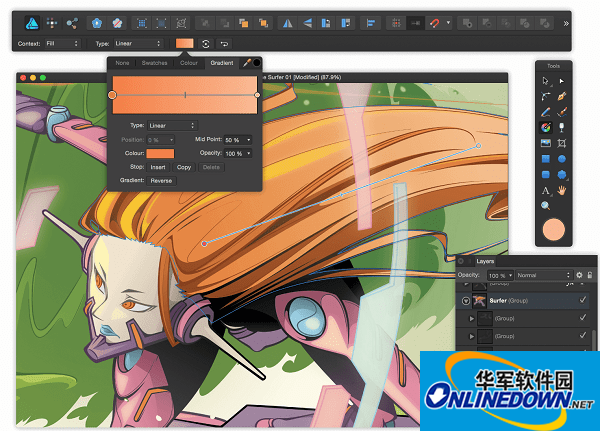
Task: Click the peach fill colour circle in Tools
Action: pos(553,230)
